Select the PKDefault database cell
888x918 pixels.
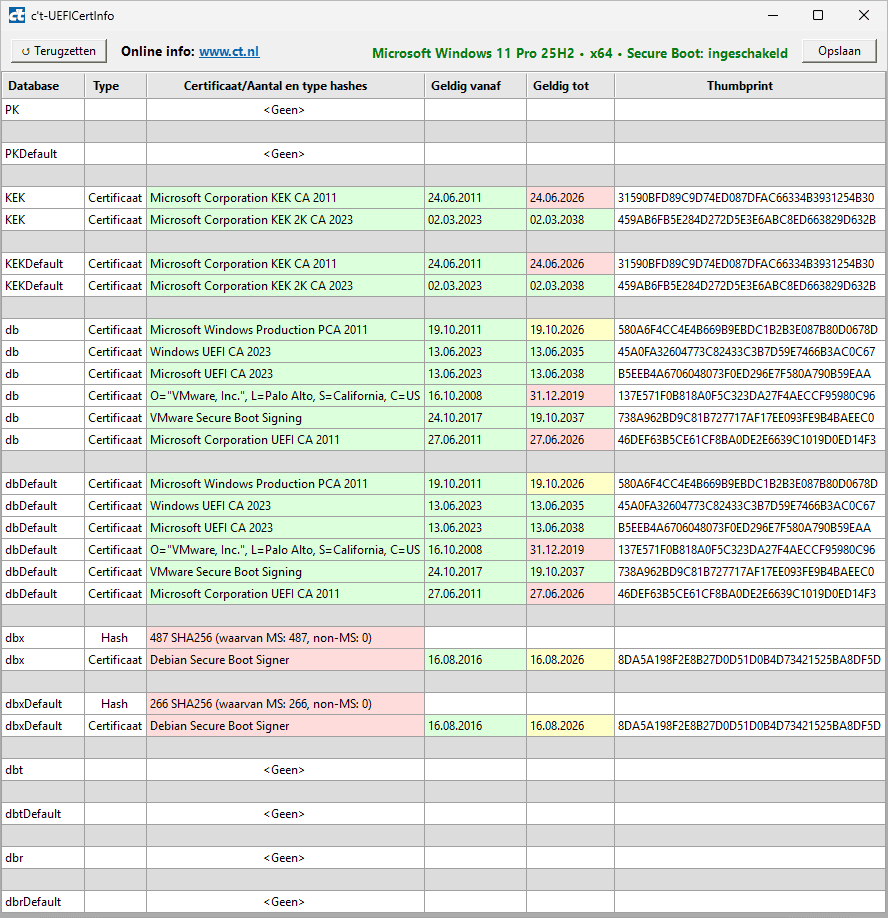pos(43,154)
